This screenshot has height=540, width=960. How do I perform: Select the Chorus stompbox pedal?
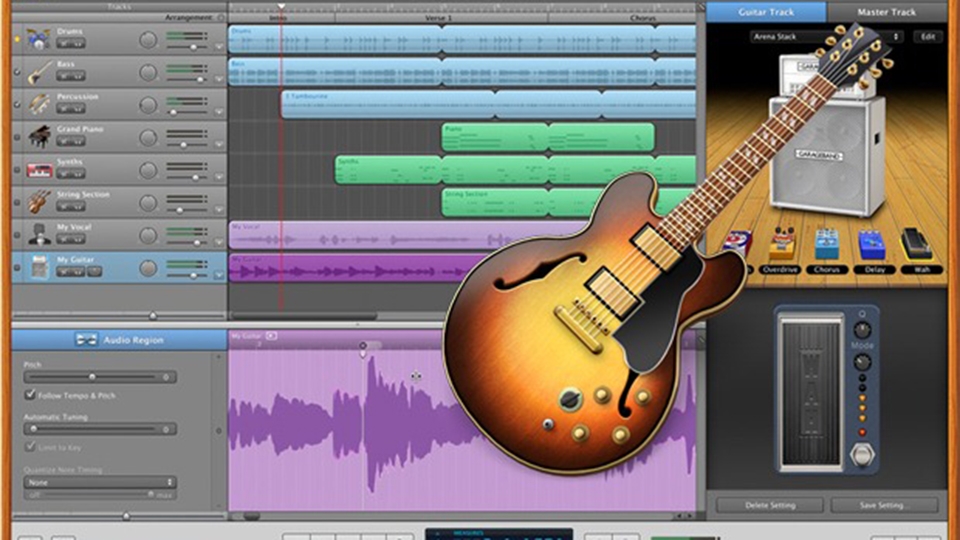point(827,245)
